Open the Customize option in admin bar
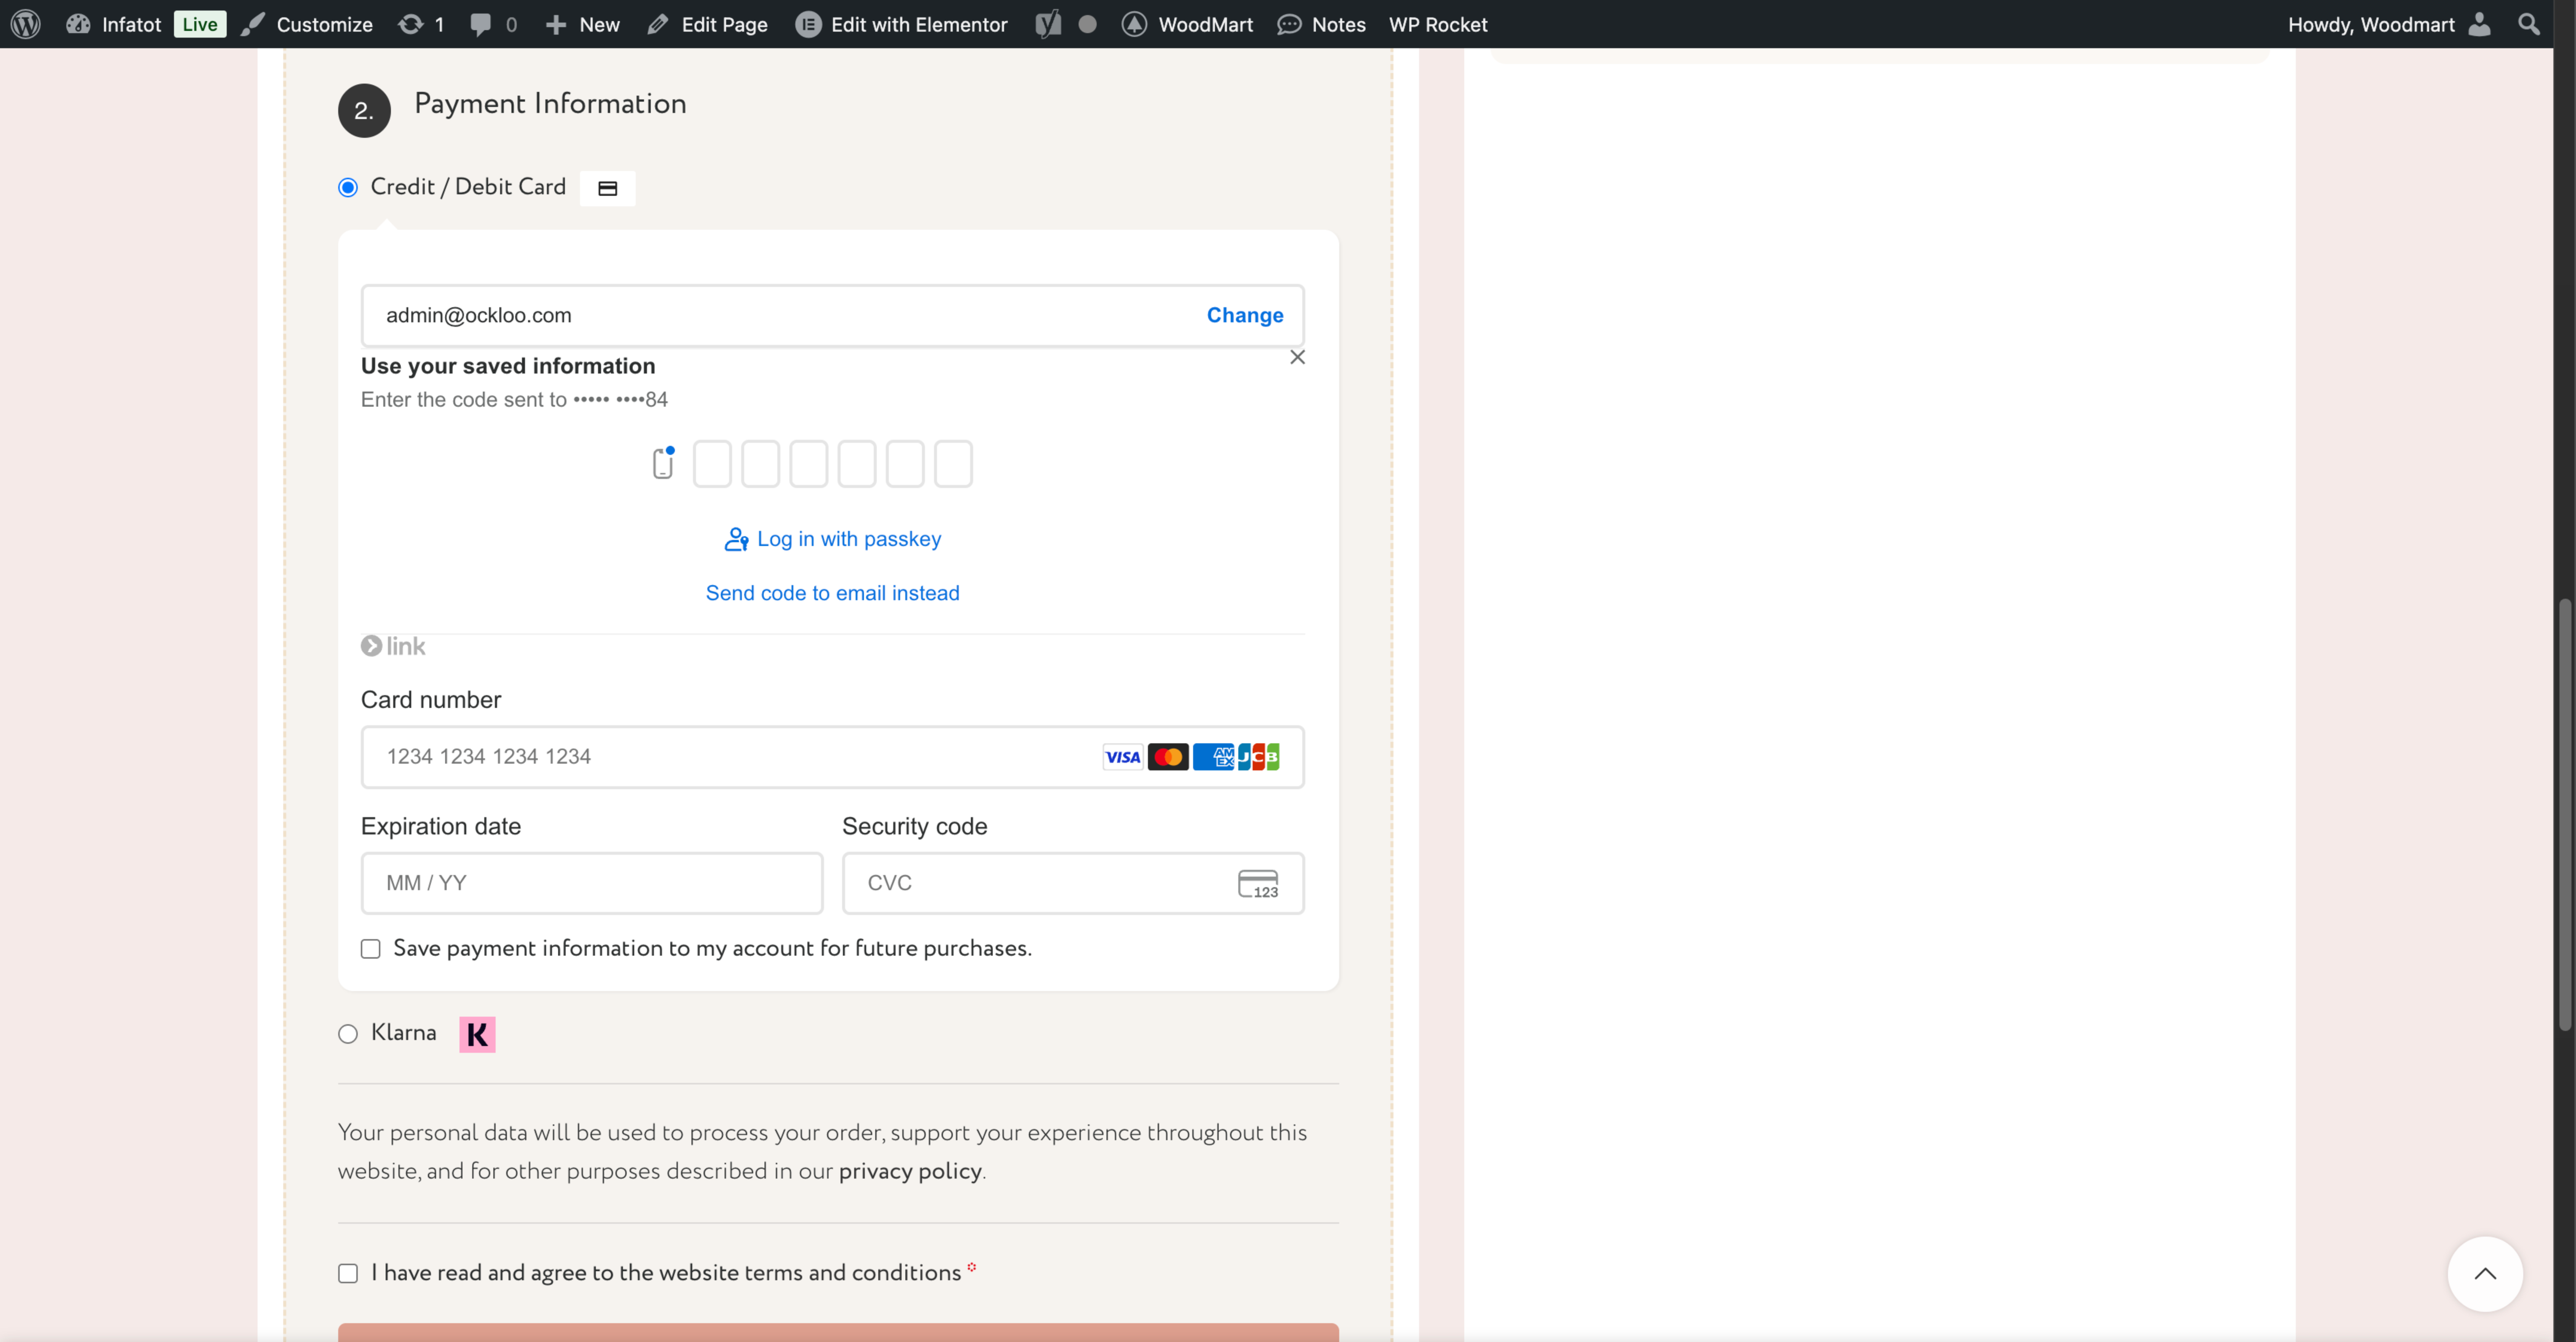 (307, 24)
